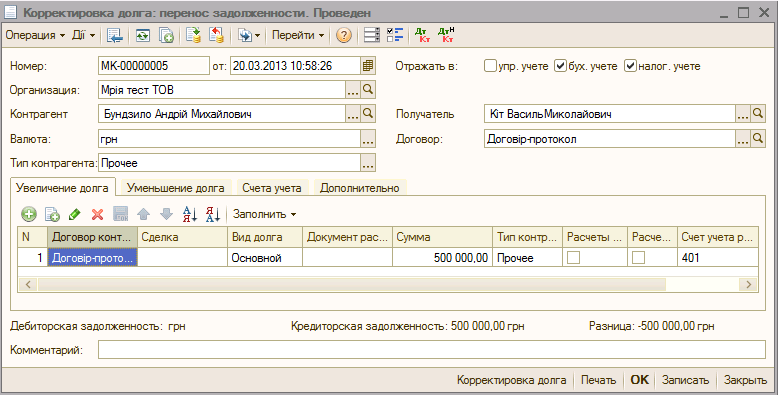The image size is (778, 395).
Task: Sort the table ascending
Action: point(190,214)
